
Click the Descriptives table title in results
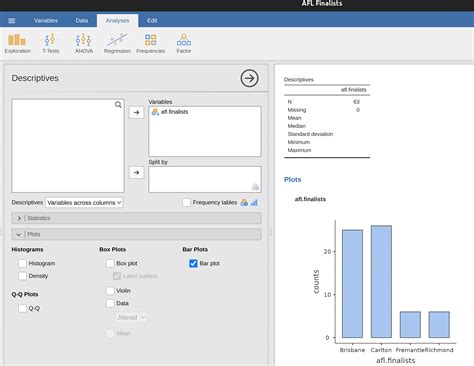tap(299, 80)
